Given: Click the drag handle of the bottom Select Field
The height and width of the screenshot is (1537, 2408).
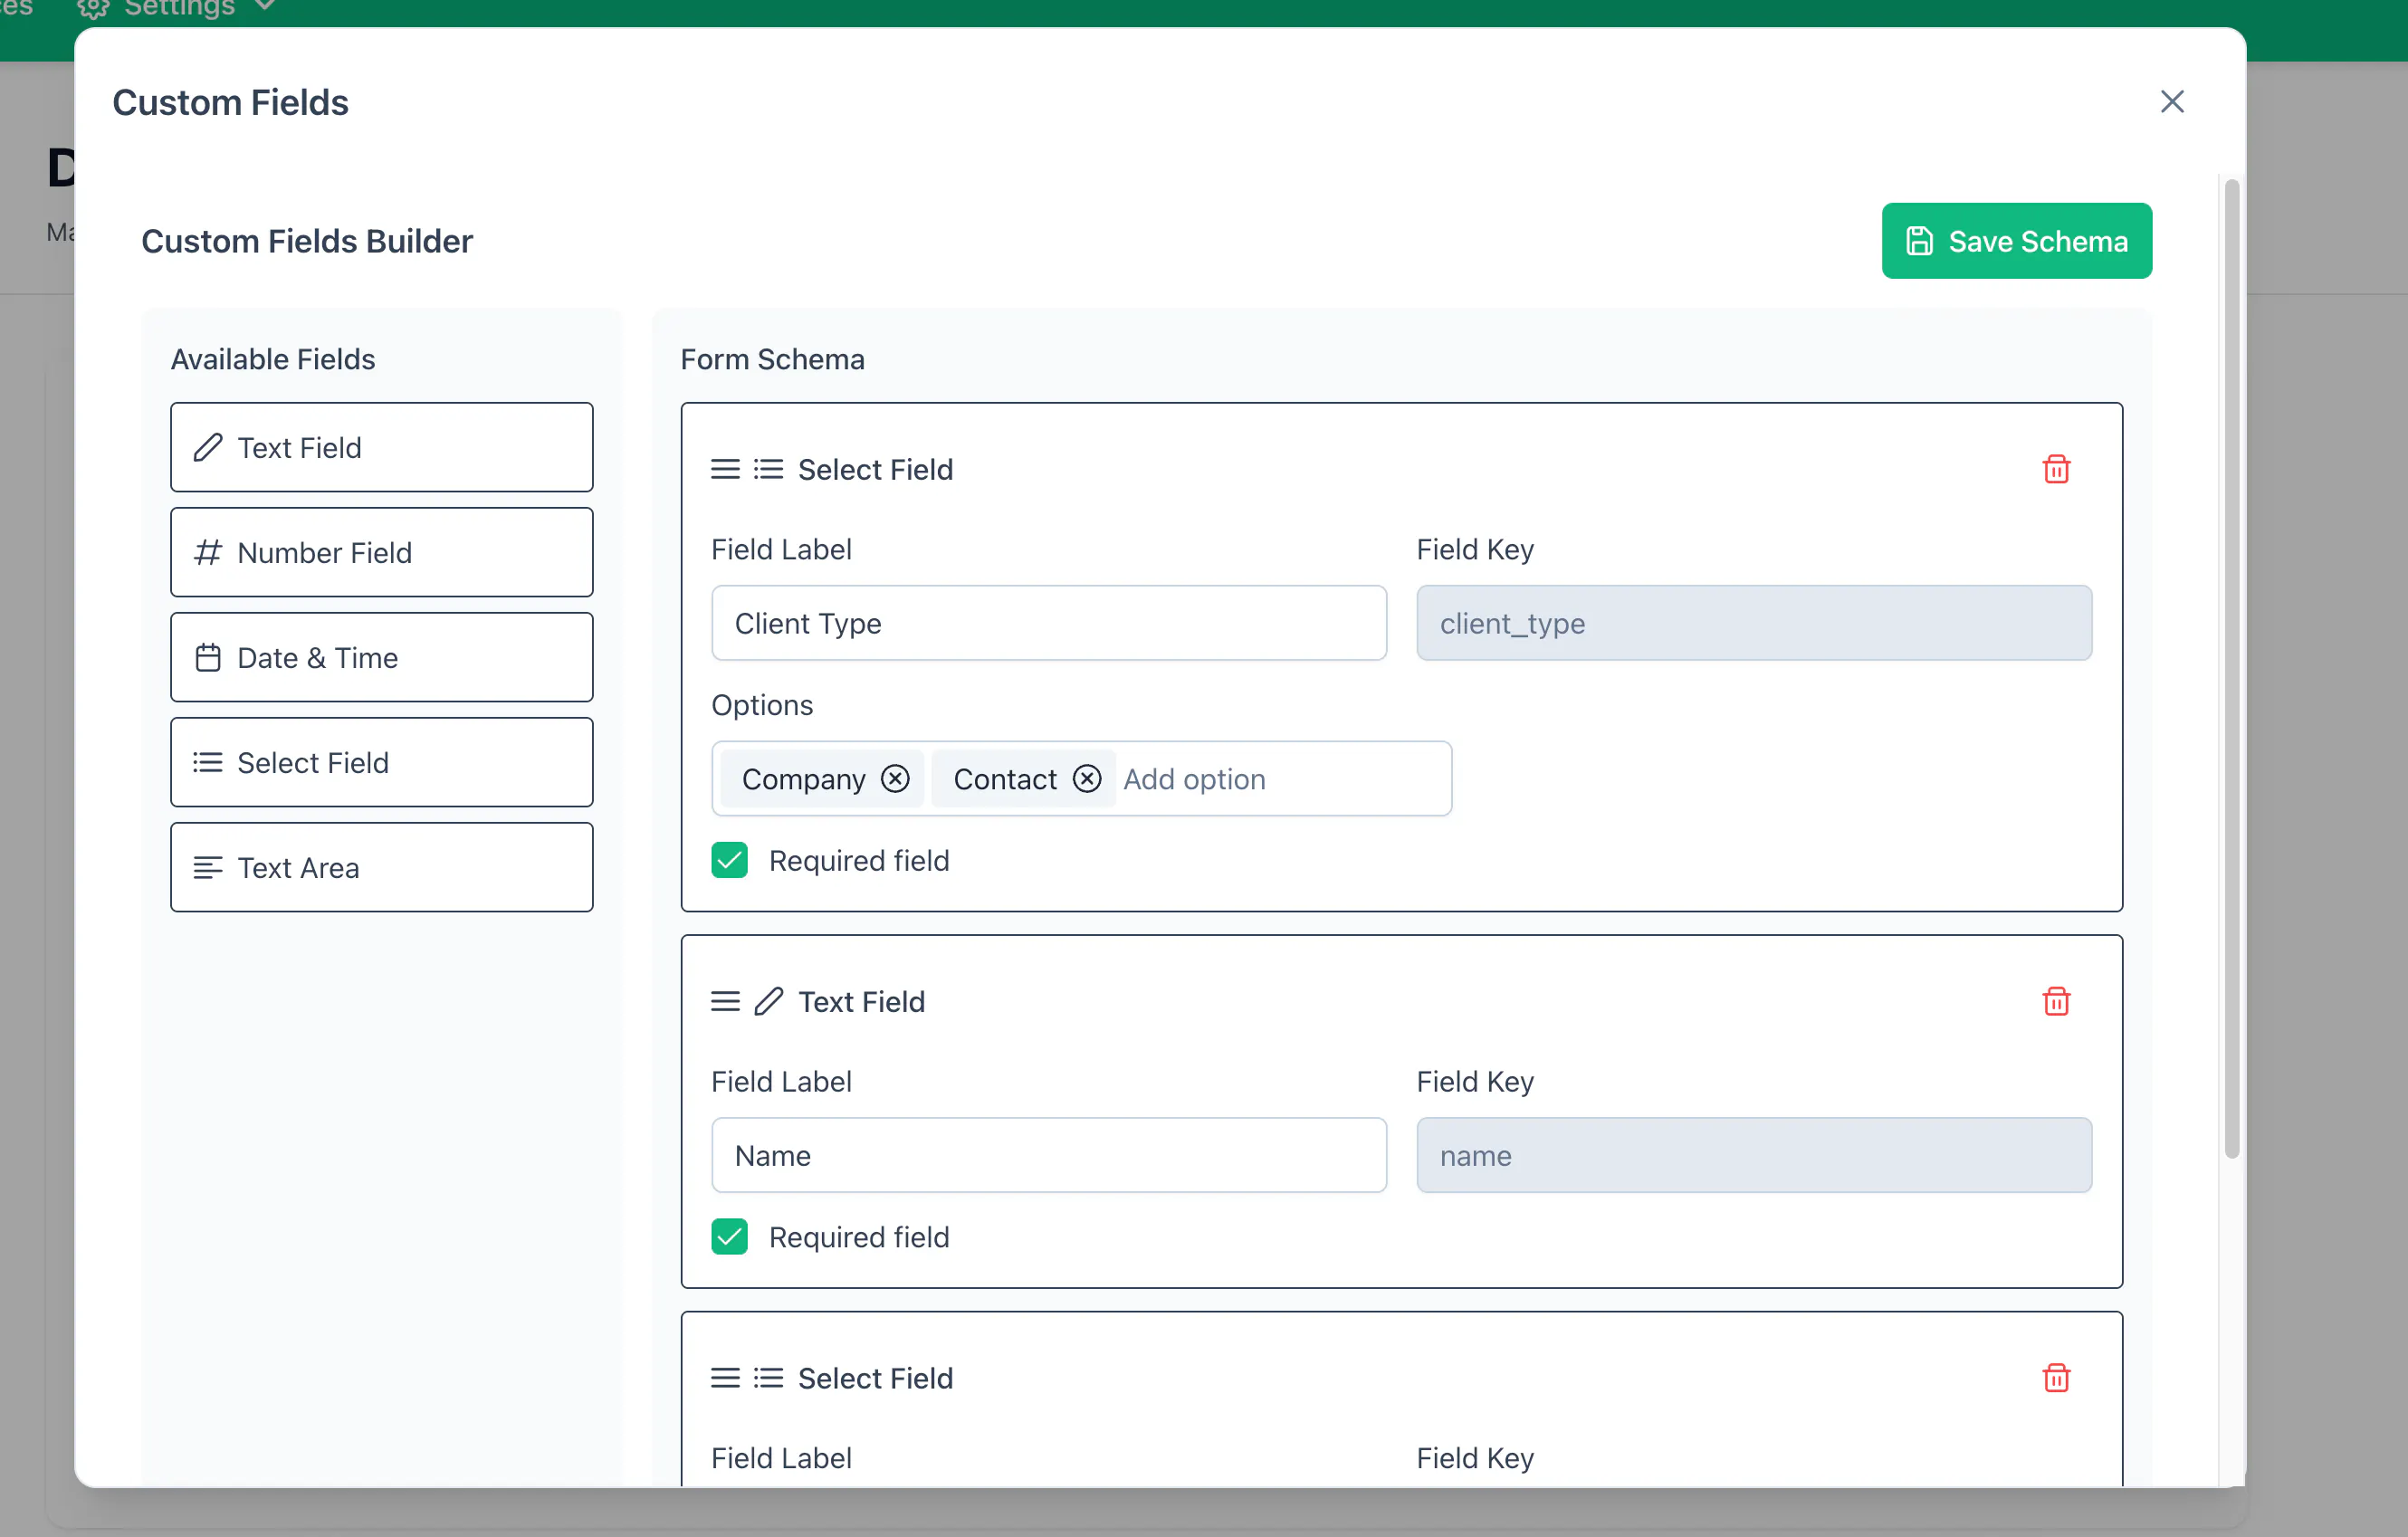Looking at the screenshot, I should (x=725, y=1378).
